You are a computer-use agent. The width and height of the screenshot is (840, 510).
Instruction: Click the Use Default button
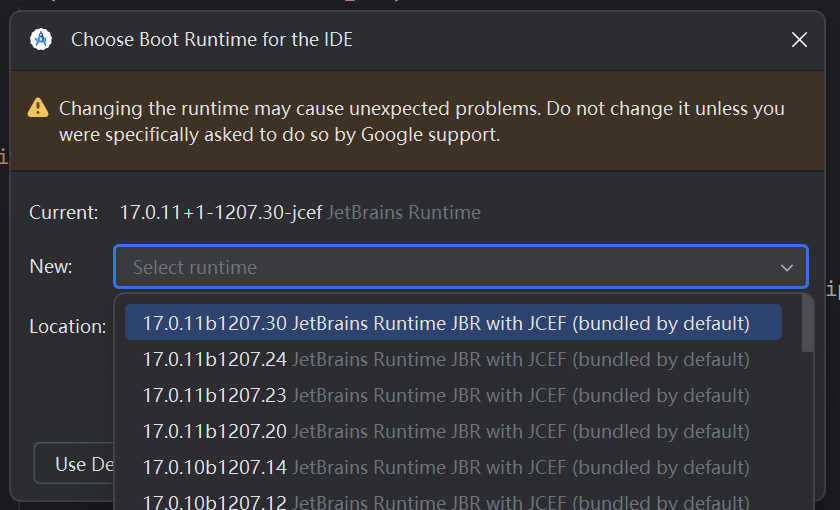point(74,463)
